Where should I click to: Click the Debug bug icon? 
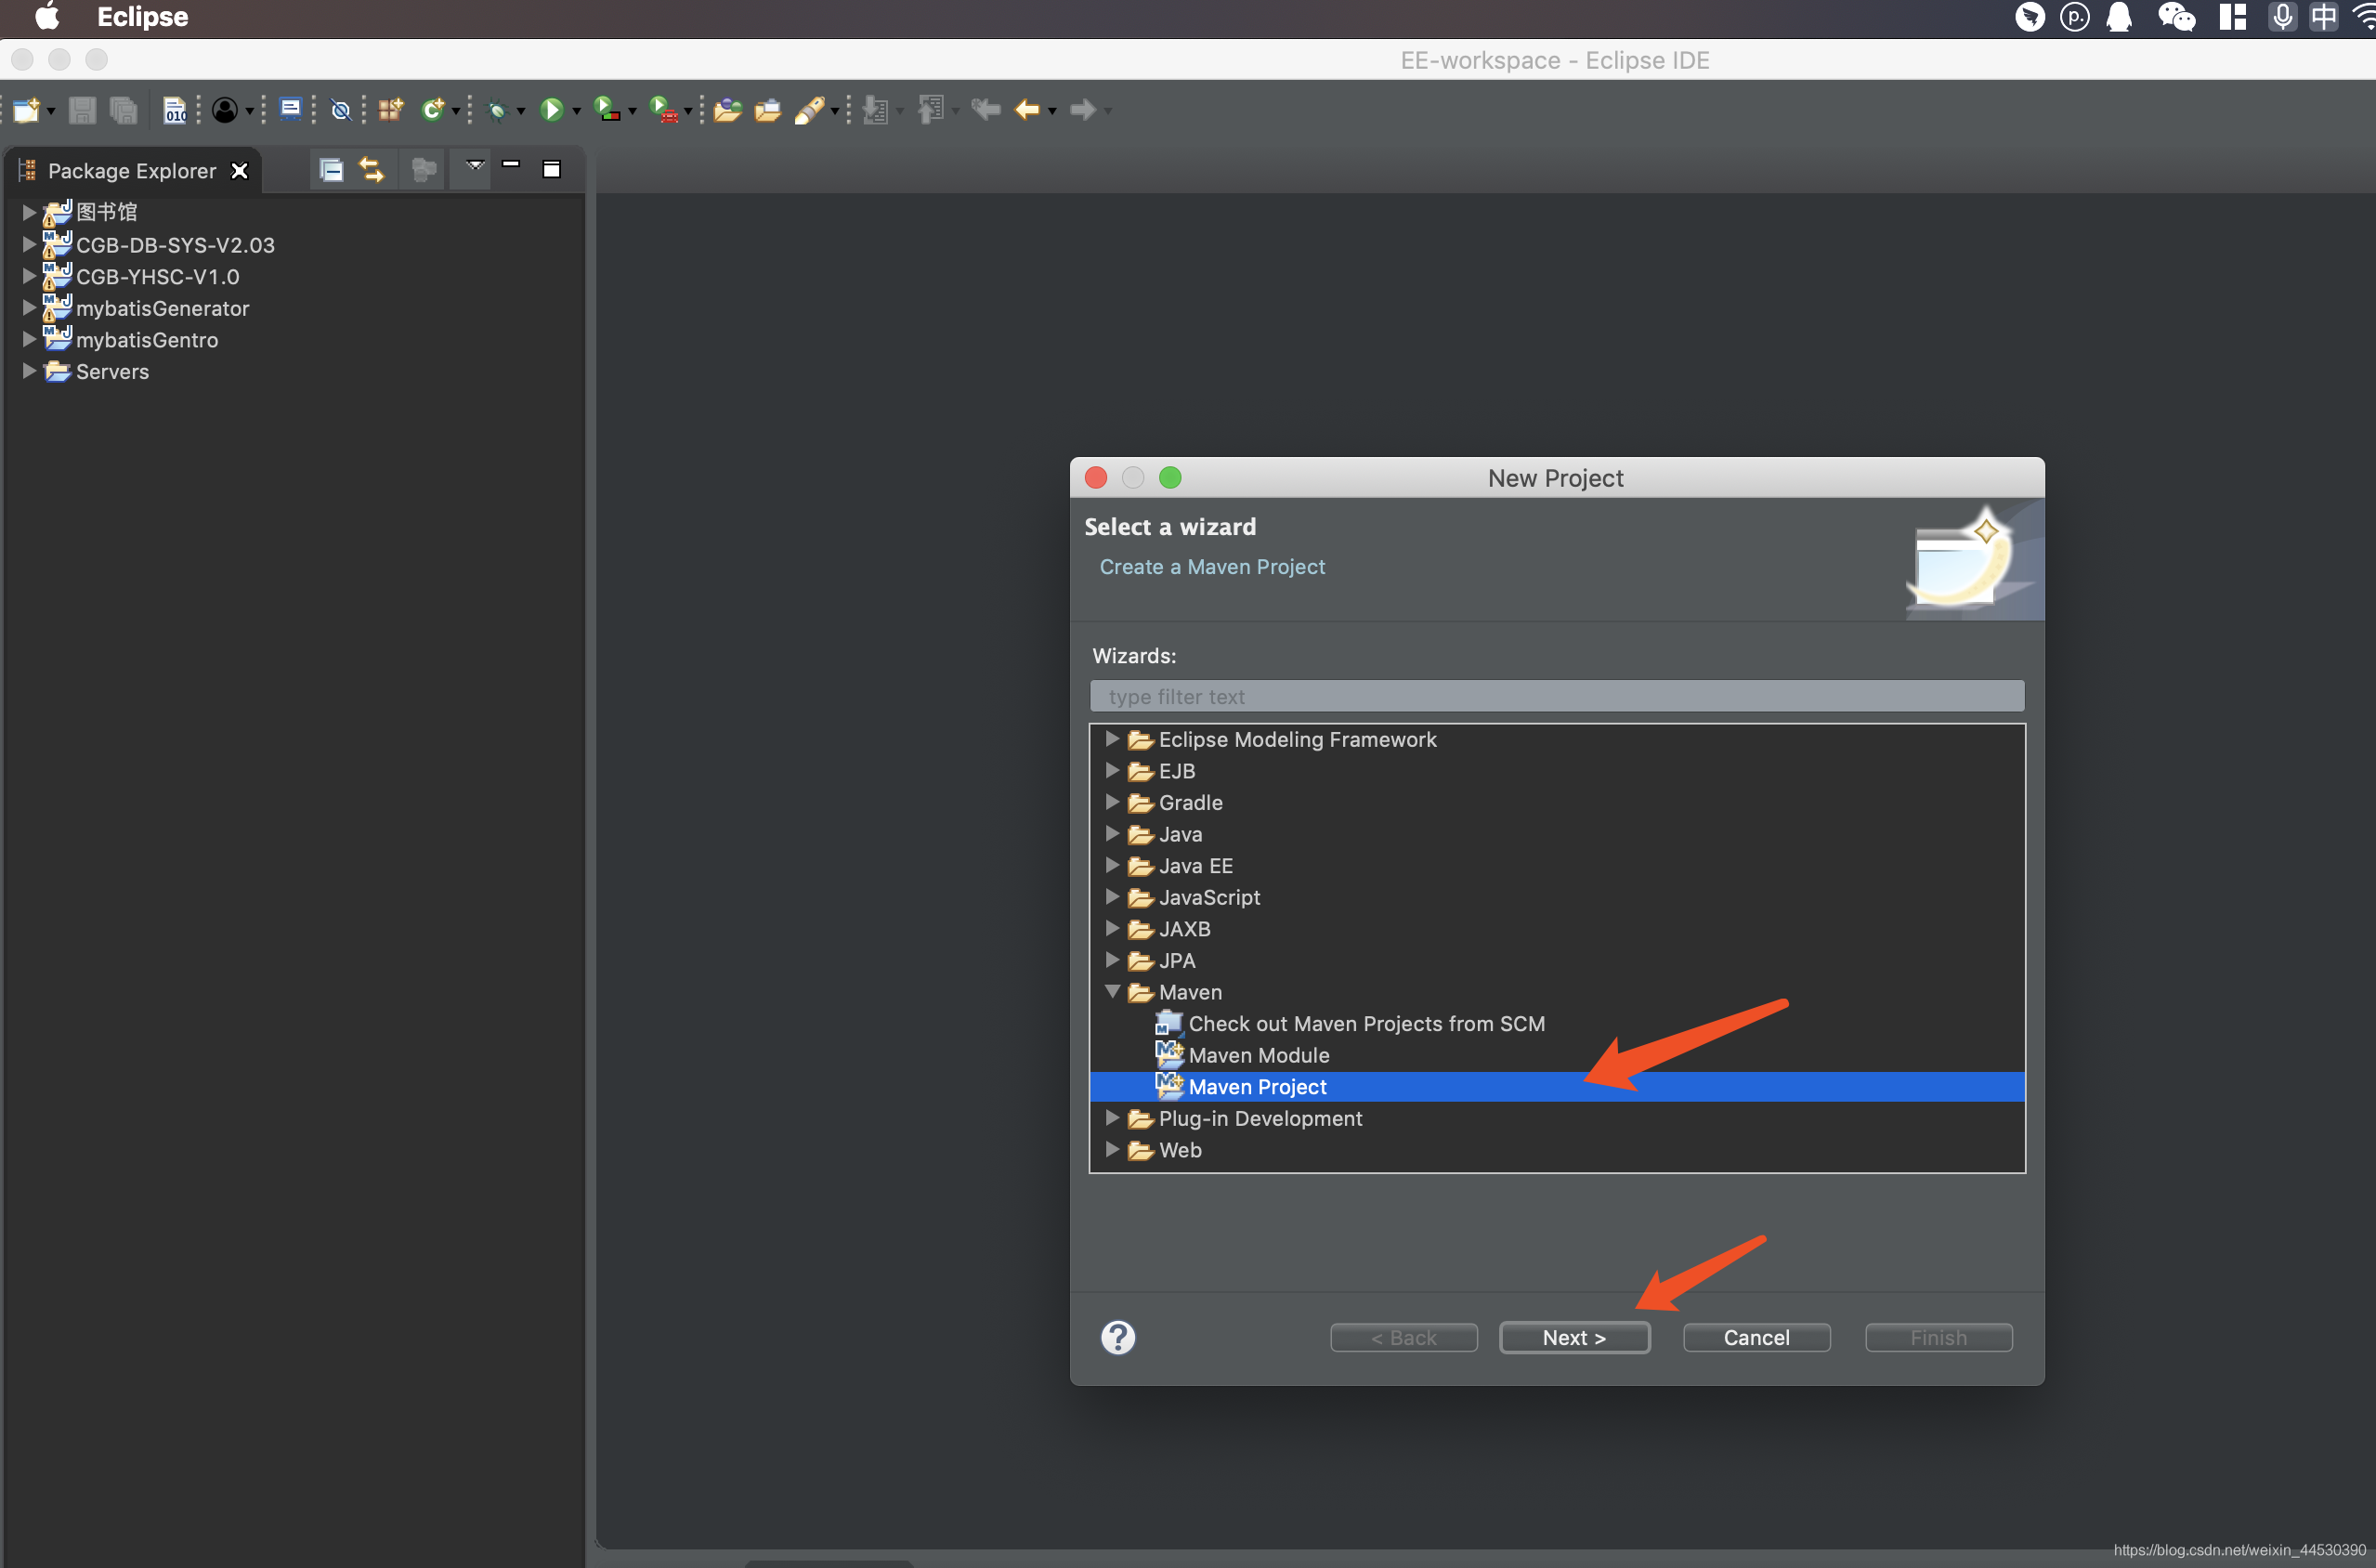[497, 110]
